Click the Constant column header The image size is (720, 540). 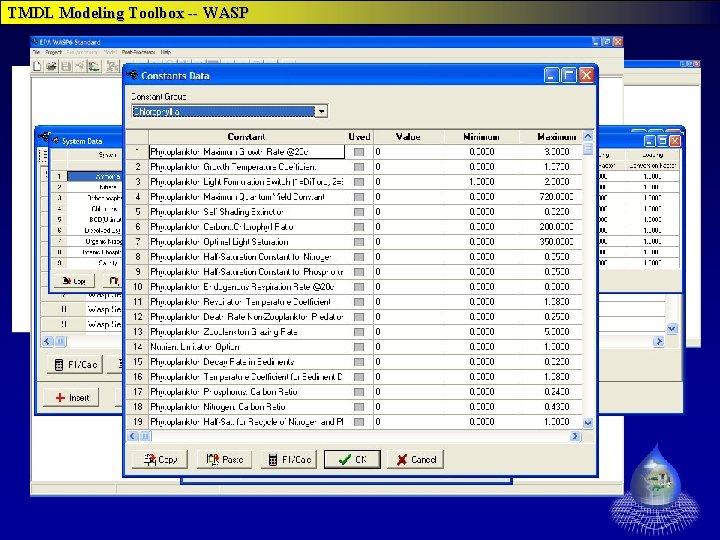(x=247, y=137)
